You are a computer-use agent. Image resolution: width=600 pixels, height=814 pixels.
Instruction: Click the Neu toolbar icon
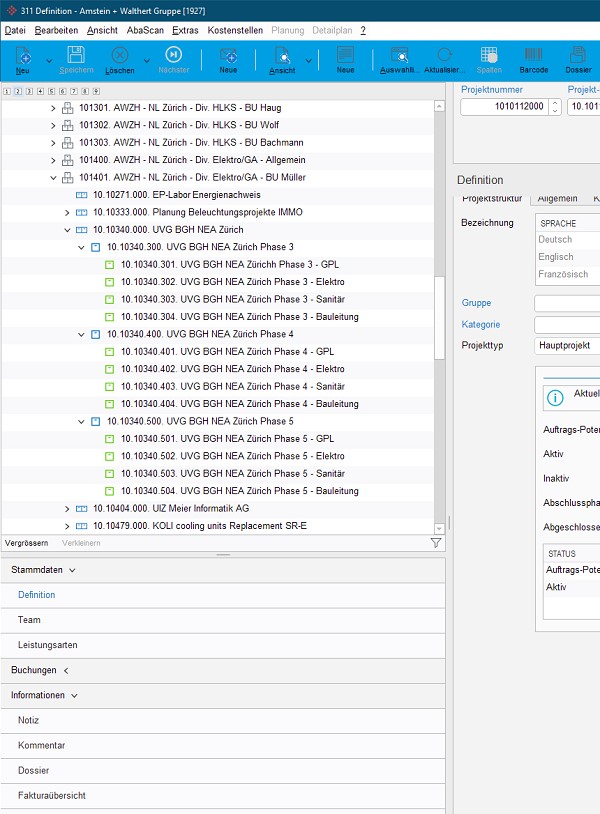tap(22, 57)
